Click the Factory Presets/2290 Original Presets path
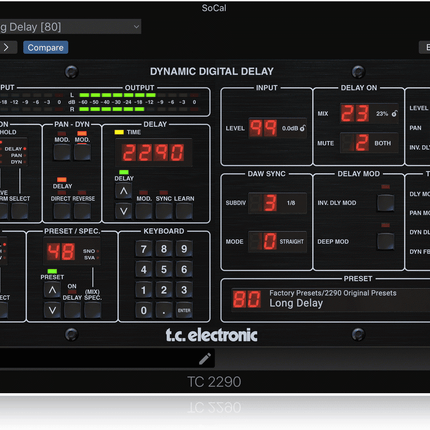 click(333, 293)
